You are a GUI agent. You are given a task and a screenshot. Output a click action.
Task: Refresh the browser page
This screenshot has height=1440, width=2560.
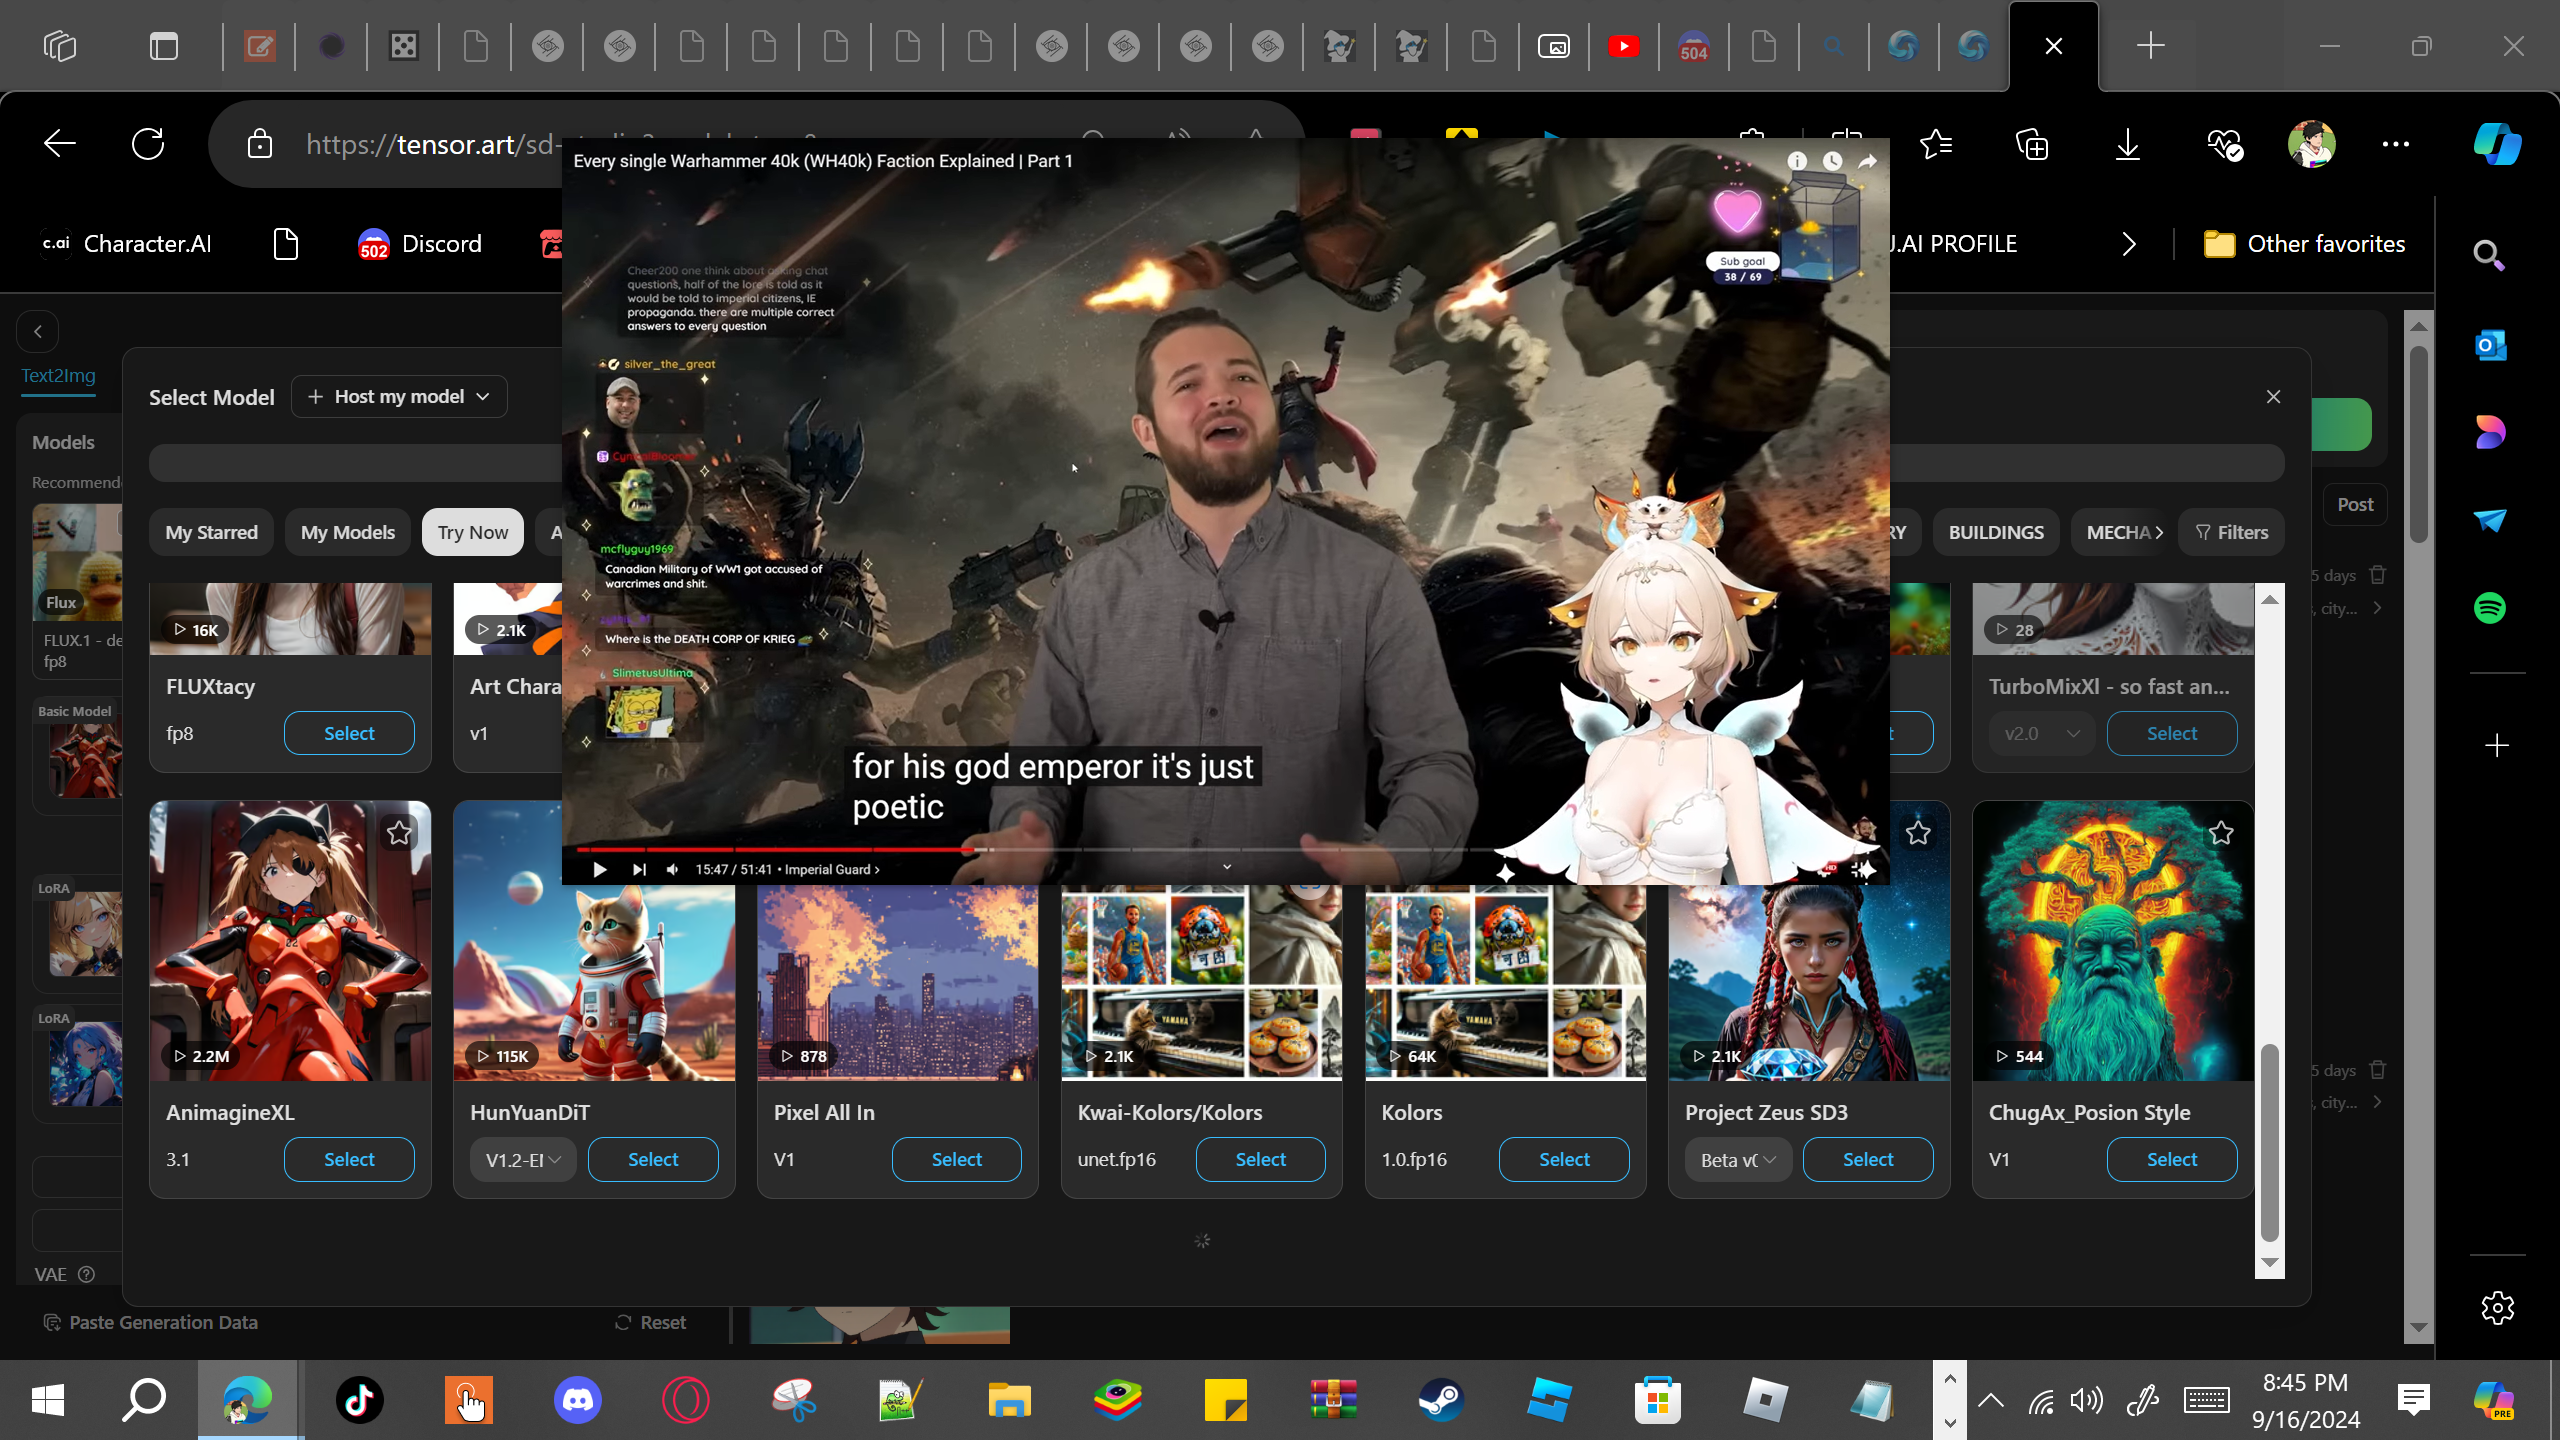pos(148,145)
